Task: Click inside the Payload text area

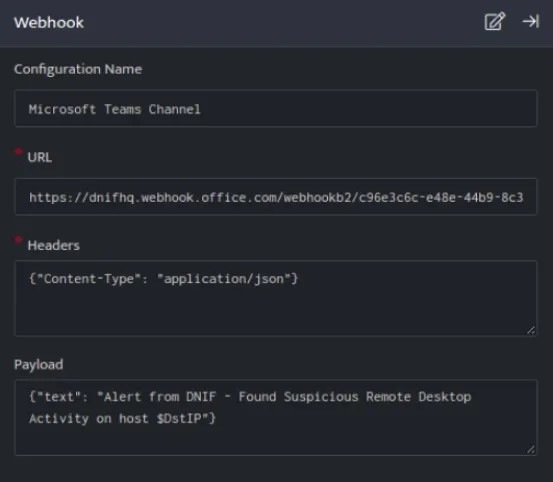Action: coord(276,417)
